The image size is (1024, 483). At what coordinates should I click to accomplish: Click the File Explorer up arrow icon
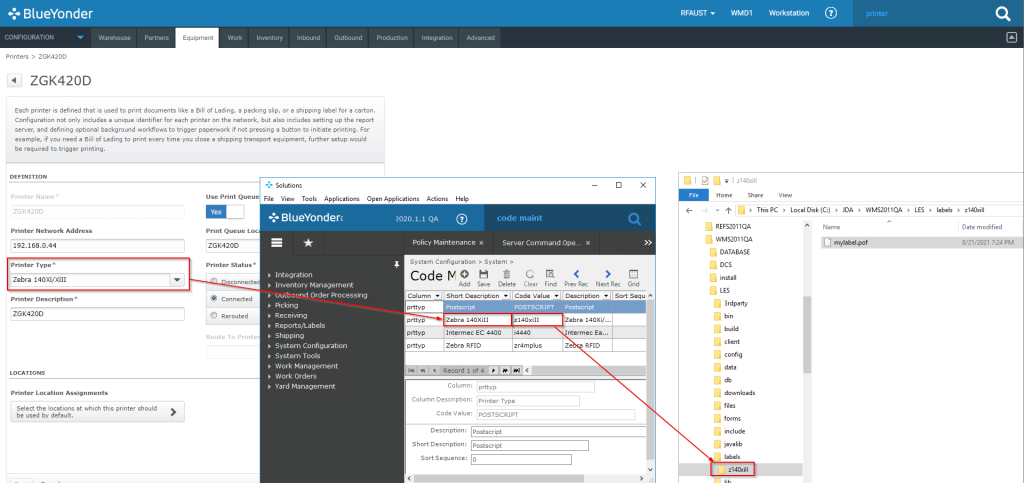pyautogui.click(x=728, y=210)
